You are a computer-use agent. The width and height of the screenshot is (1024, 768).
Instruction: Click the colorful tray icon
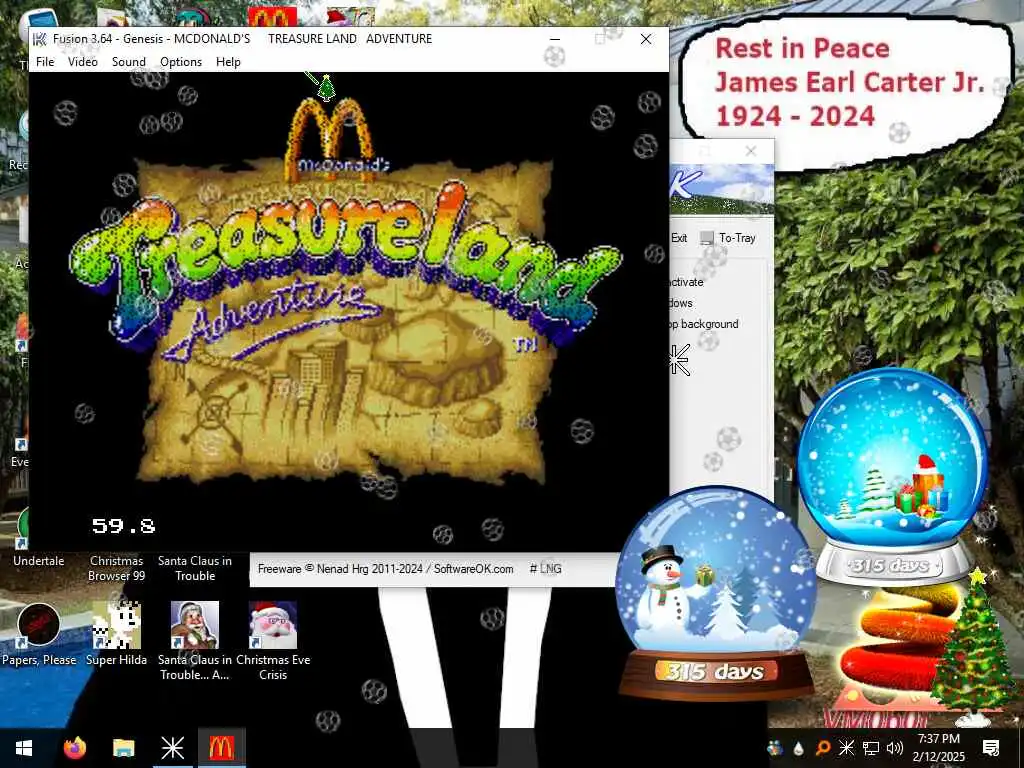(775, 748)
